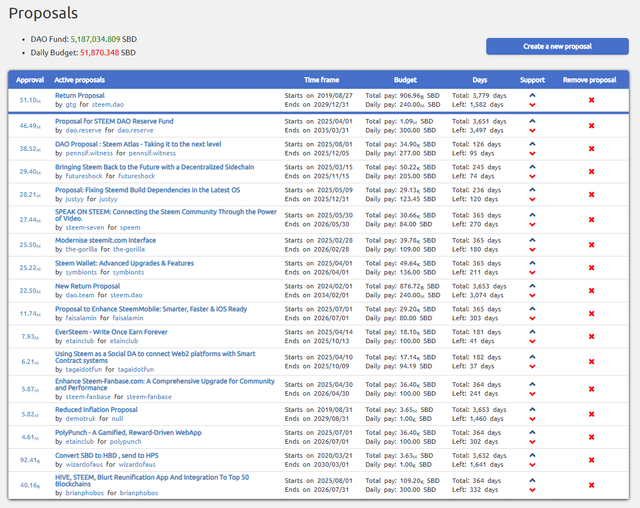Open Convert SBD to HBD proposal

coord(107,455)
